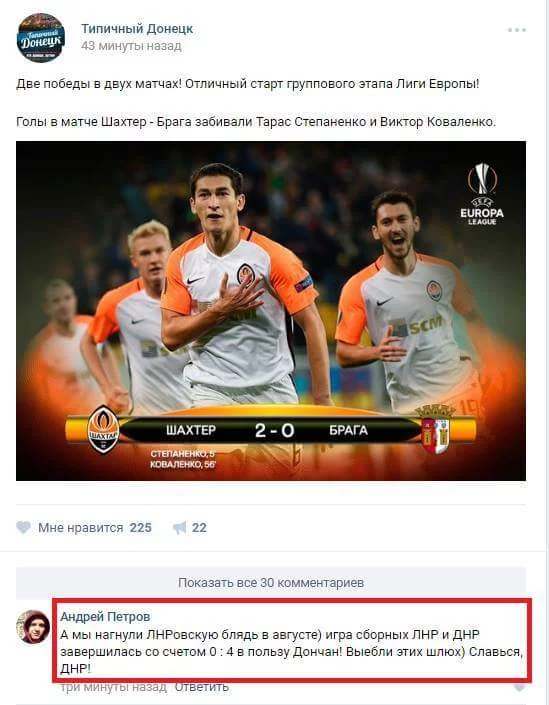Open the Андрей Петров profile name link
549x705 pixels.
[x=105, y=616]
